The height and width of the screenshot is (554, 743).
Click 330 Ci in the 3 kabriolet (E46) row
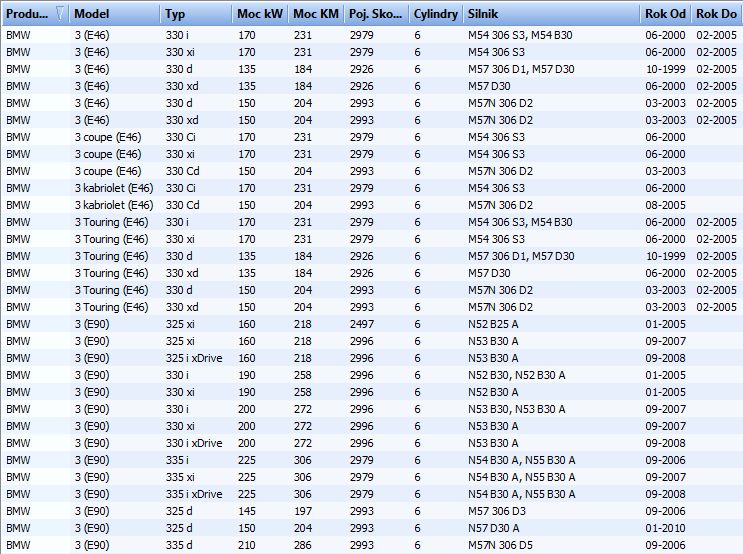181,188
